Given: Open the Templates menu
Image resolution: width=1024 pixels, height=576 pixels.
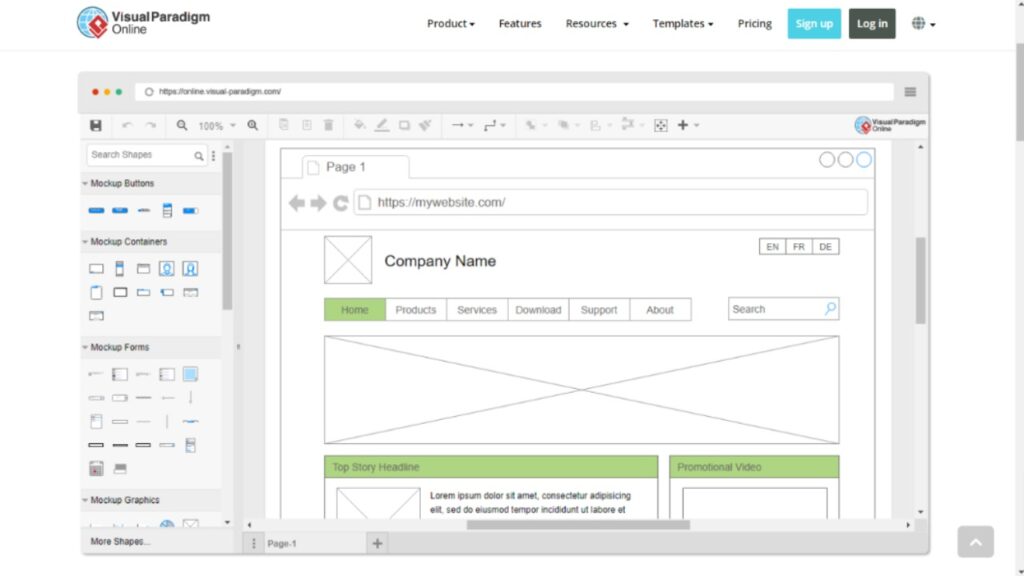Looking at the screenshot, I should pyautogui.click(x=683, y=24).
